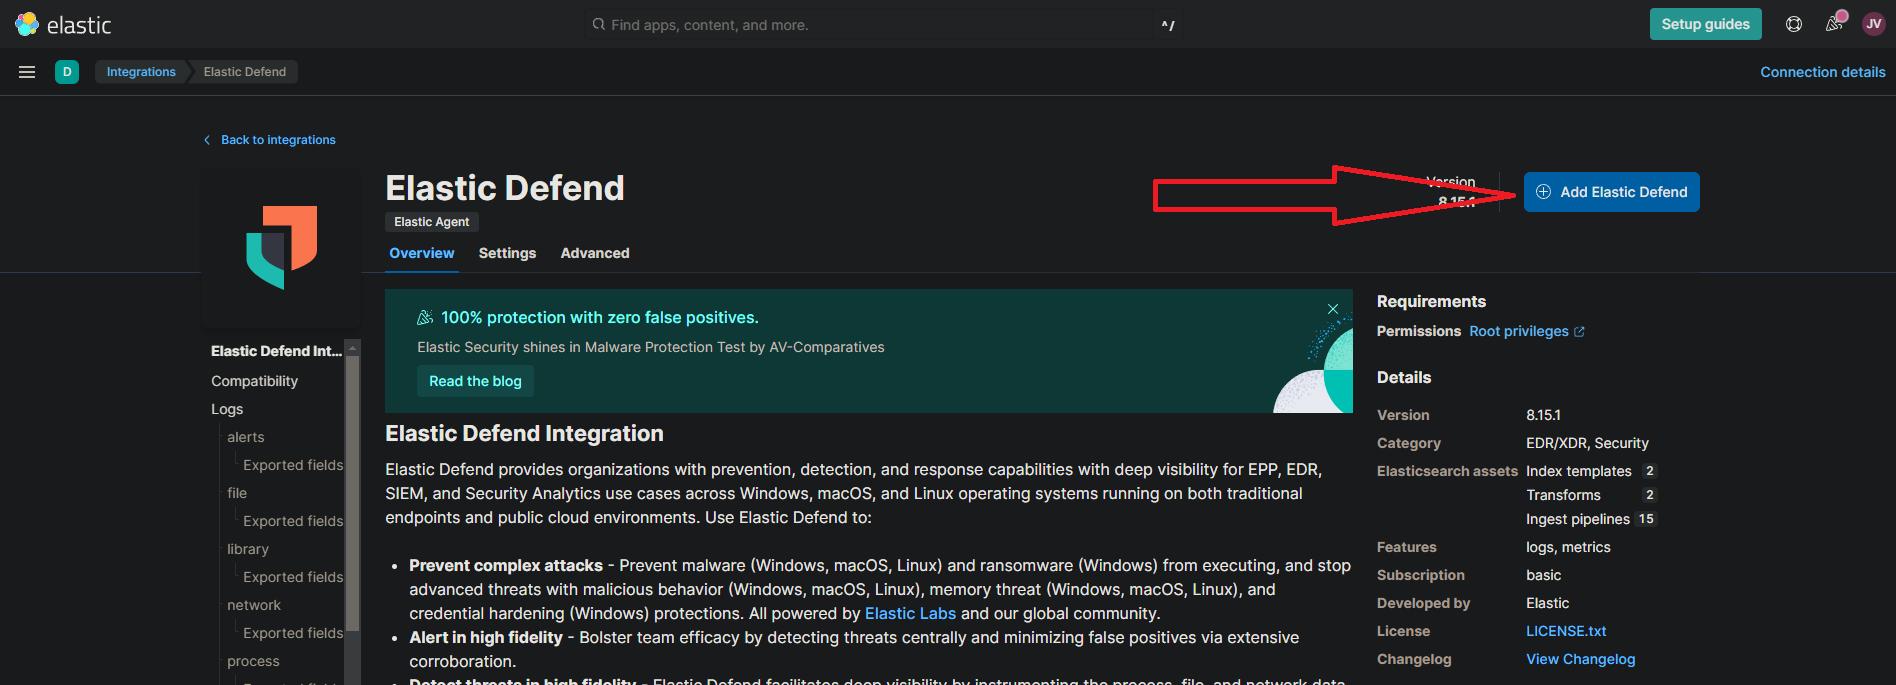Select network sidebar item
Image resolution: width=1896 pixels, height=685 pixels.
click(254, 605)
